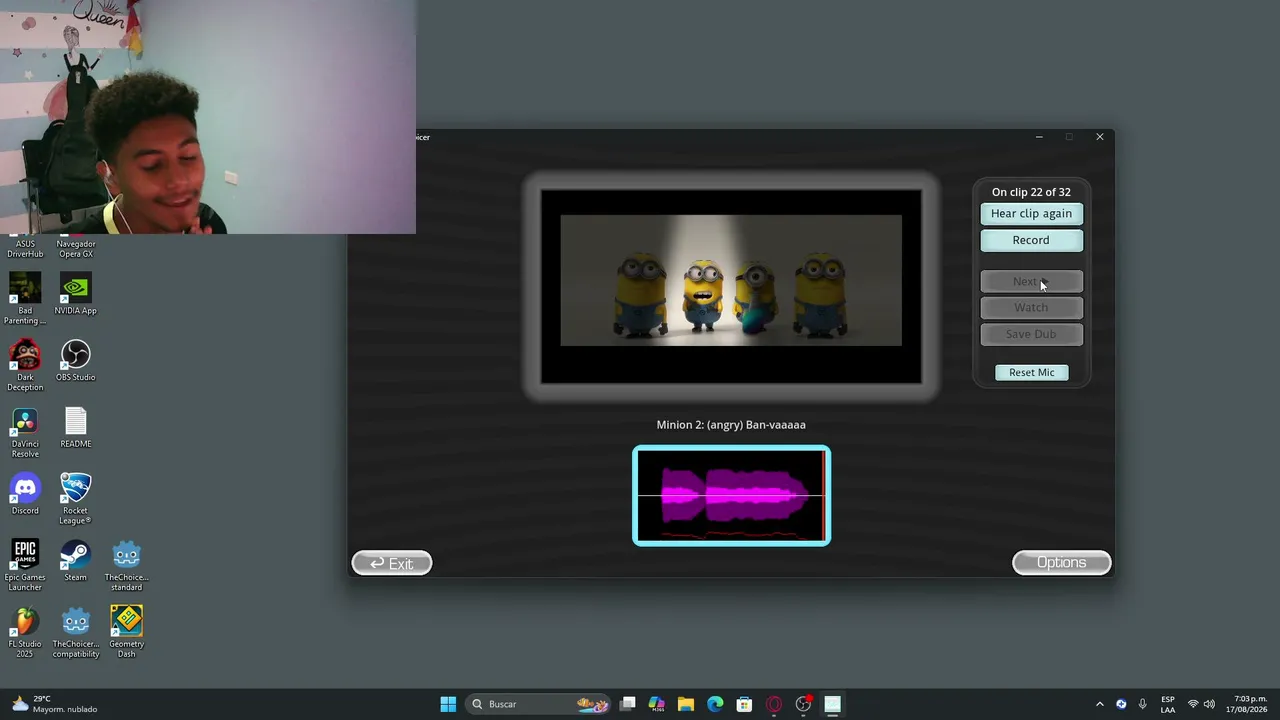1280x720 pixels.
Task: Select Steam desktop icon
Action: [76, 561]
